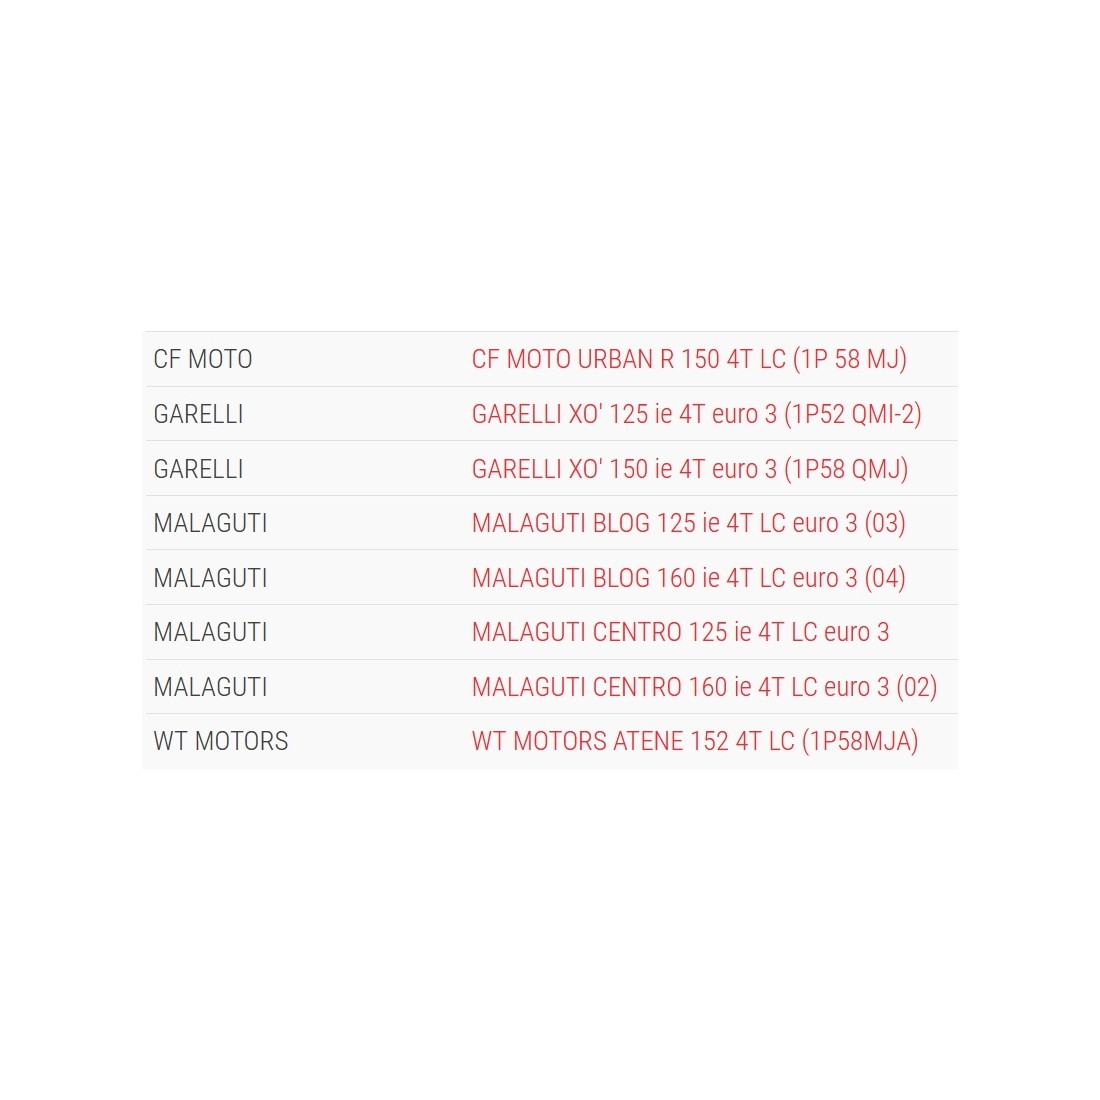Select the WT MOTORS brand cell
1100x1100 pixels.
point(221,741)
